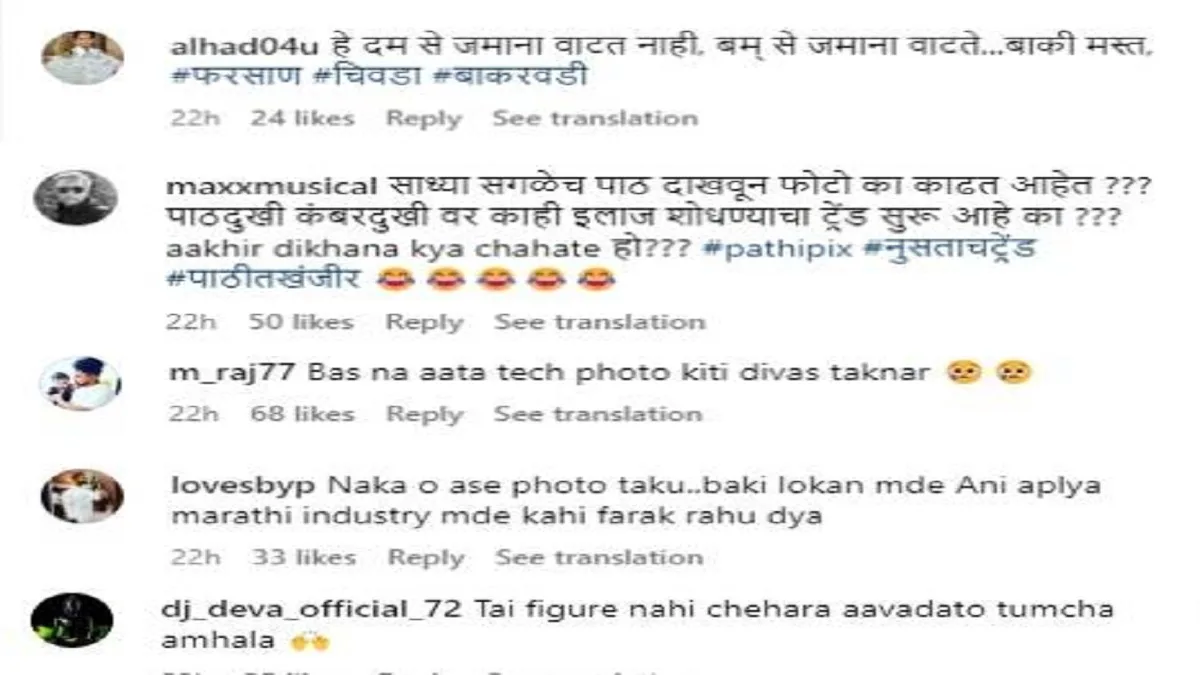Image resolution: width=1200 pixels, height=675 pixels.
Task: Open alhad04u's profile picture
Action: pyautogui.click(x=83, y=57)
